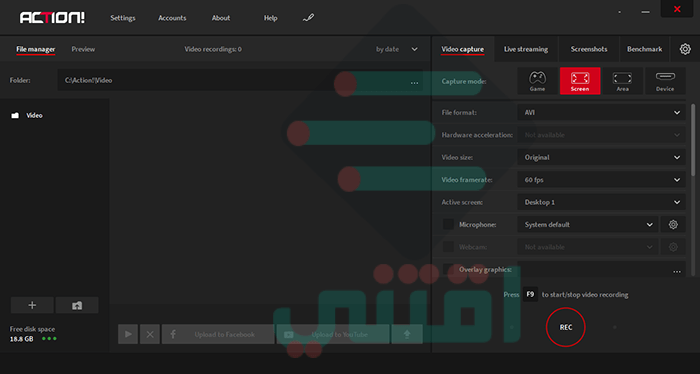This screenshot has width=700, height=374.
Task: Play the selected recording
Action: pos(128,334)
